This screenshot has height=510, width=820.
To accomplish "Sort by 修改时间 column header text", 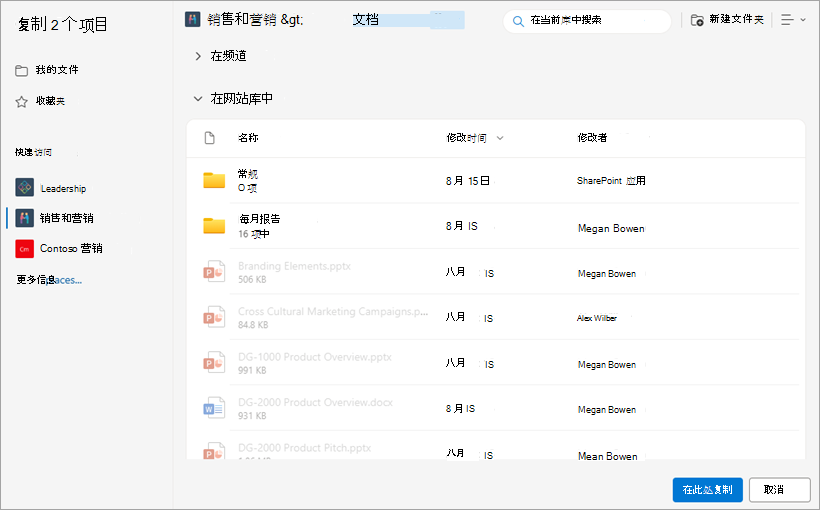I will 466,138.
